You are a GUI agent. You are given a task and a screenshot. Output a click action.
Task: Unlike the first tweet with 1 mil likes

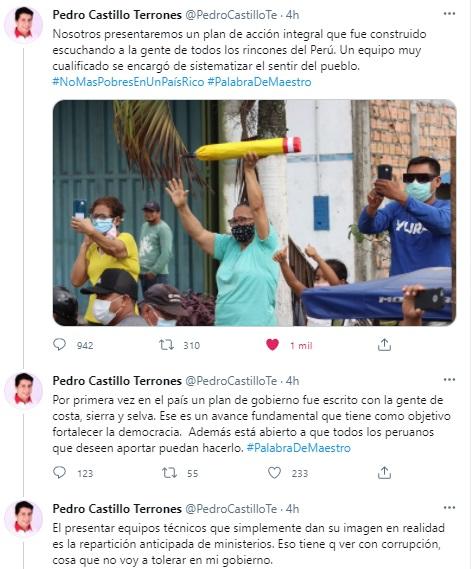pos(272,344)
